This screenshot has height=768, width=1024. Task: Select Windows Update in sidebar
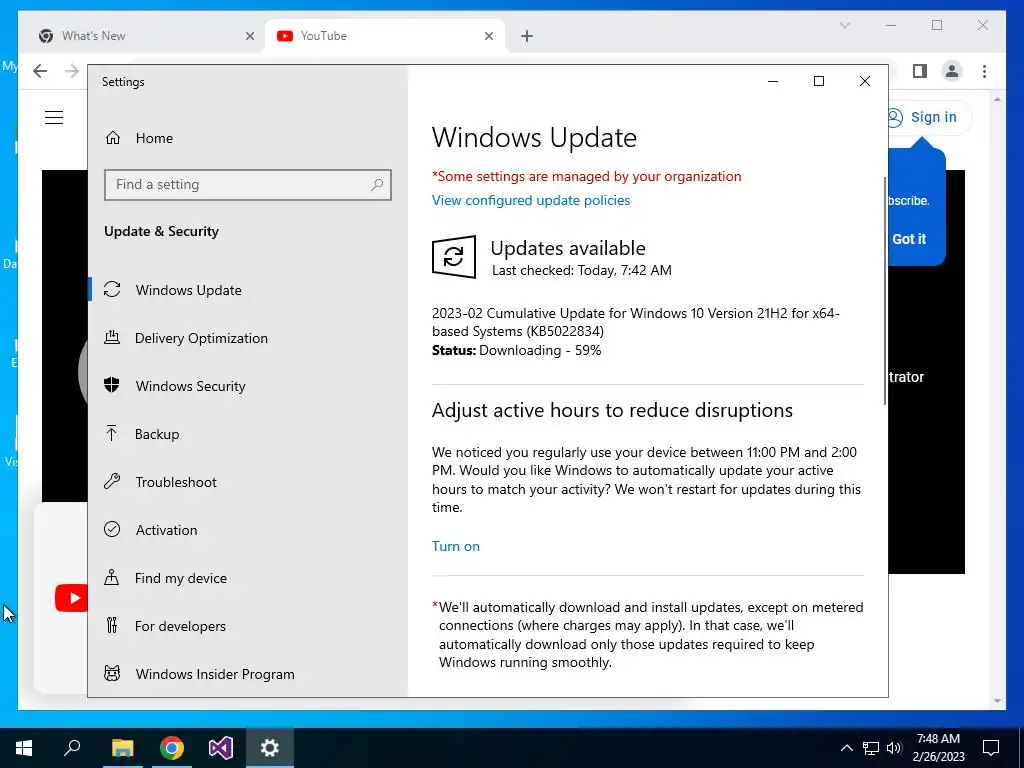[189, 290]
